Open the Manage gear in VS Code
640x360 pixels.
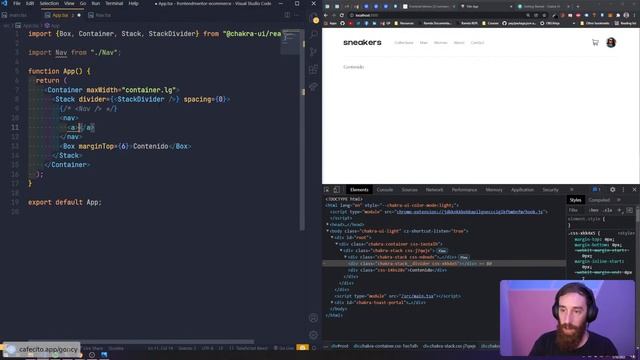click(x=313, y=335)
